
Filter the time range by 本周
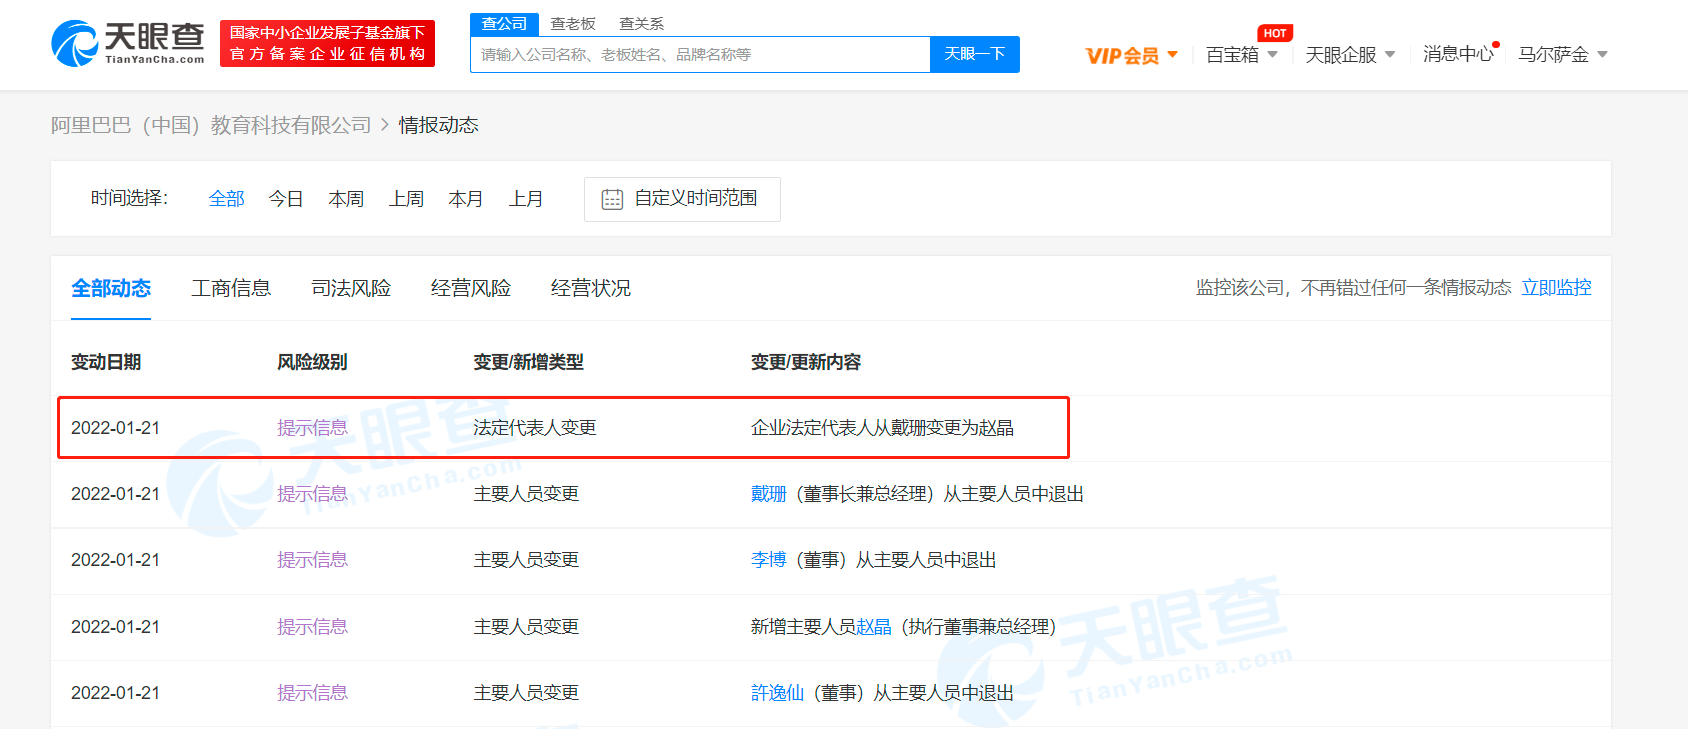[x=346, y=199]
